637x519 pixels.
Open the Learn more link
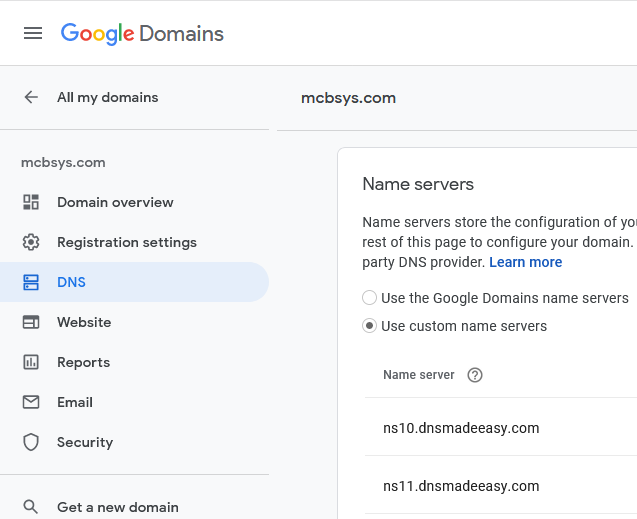coord(526,262)
